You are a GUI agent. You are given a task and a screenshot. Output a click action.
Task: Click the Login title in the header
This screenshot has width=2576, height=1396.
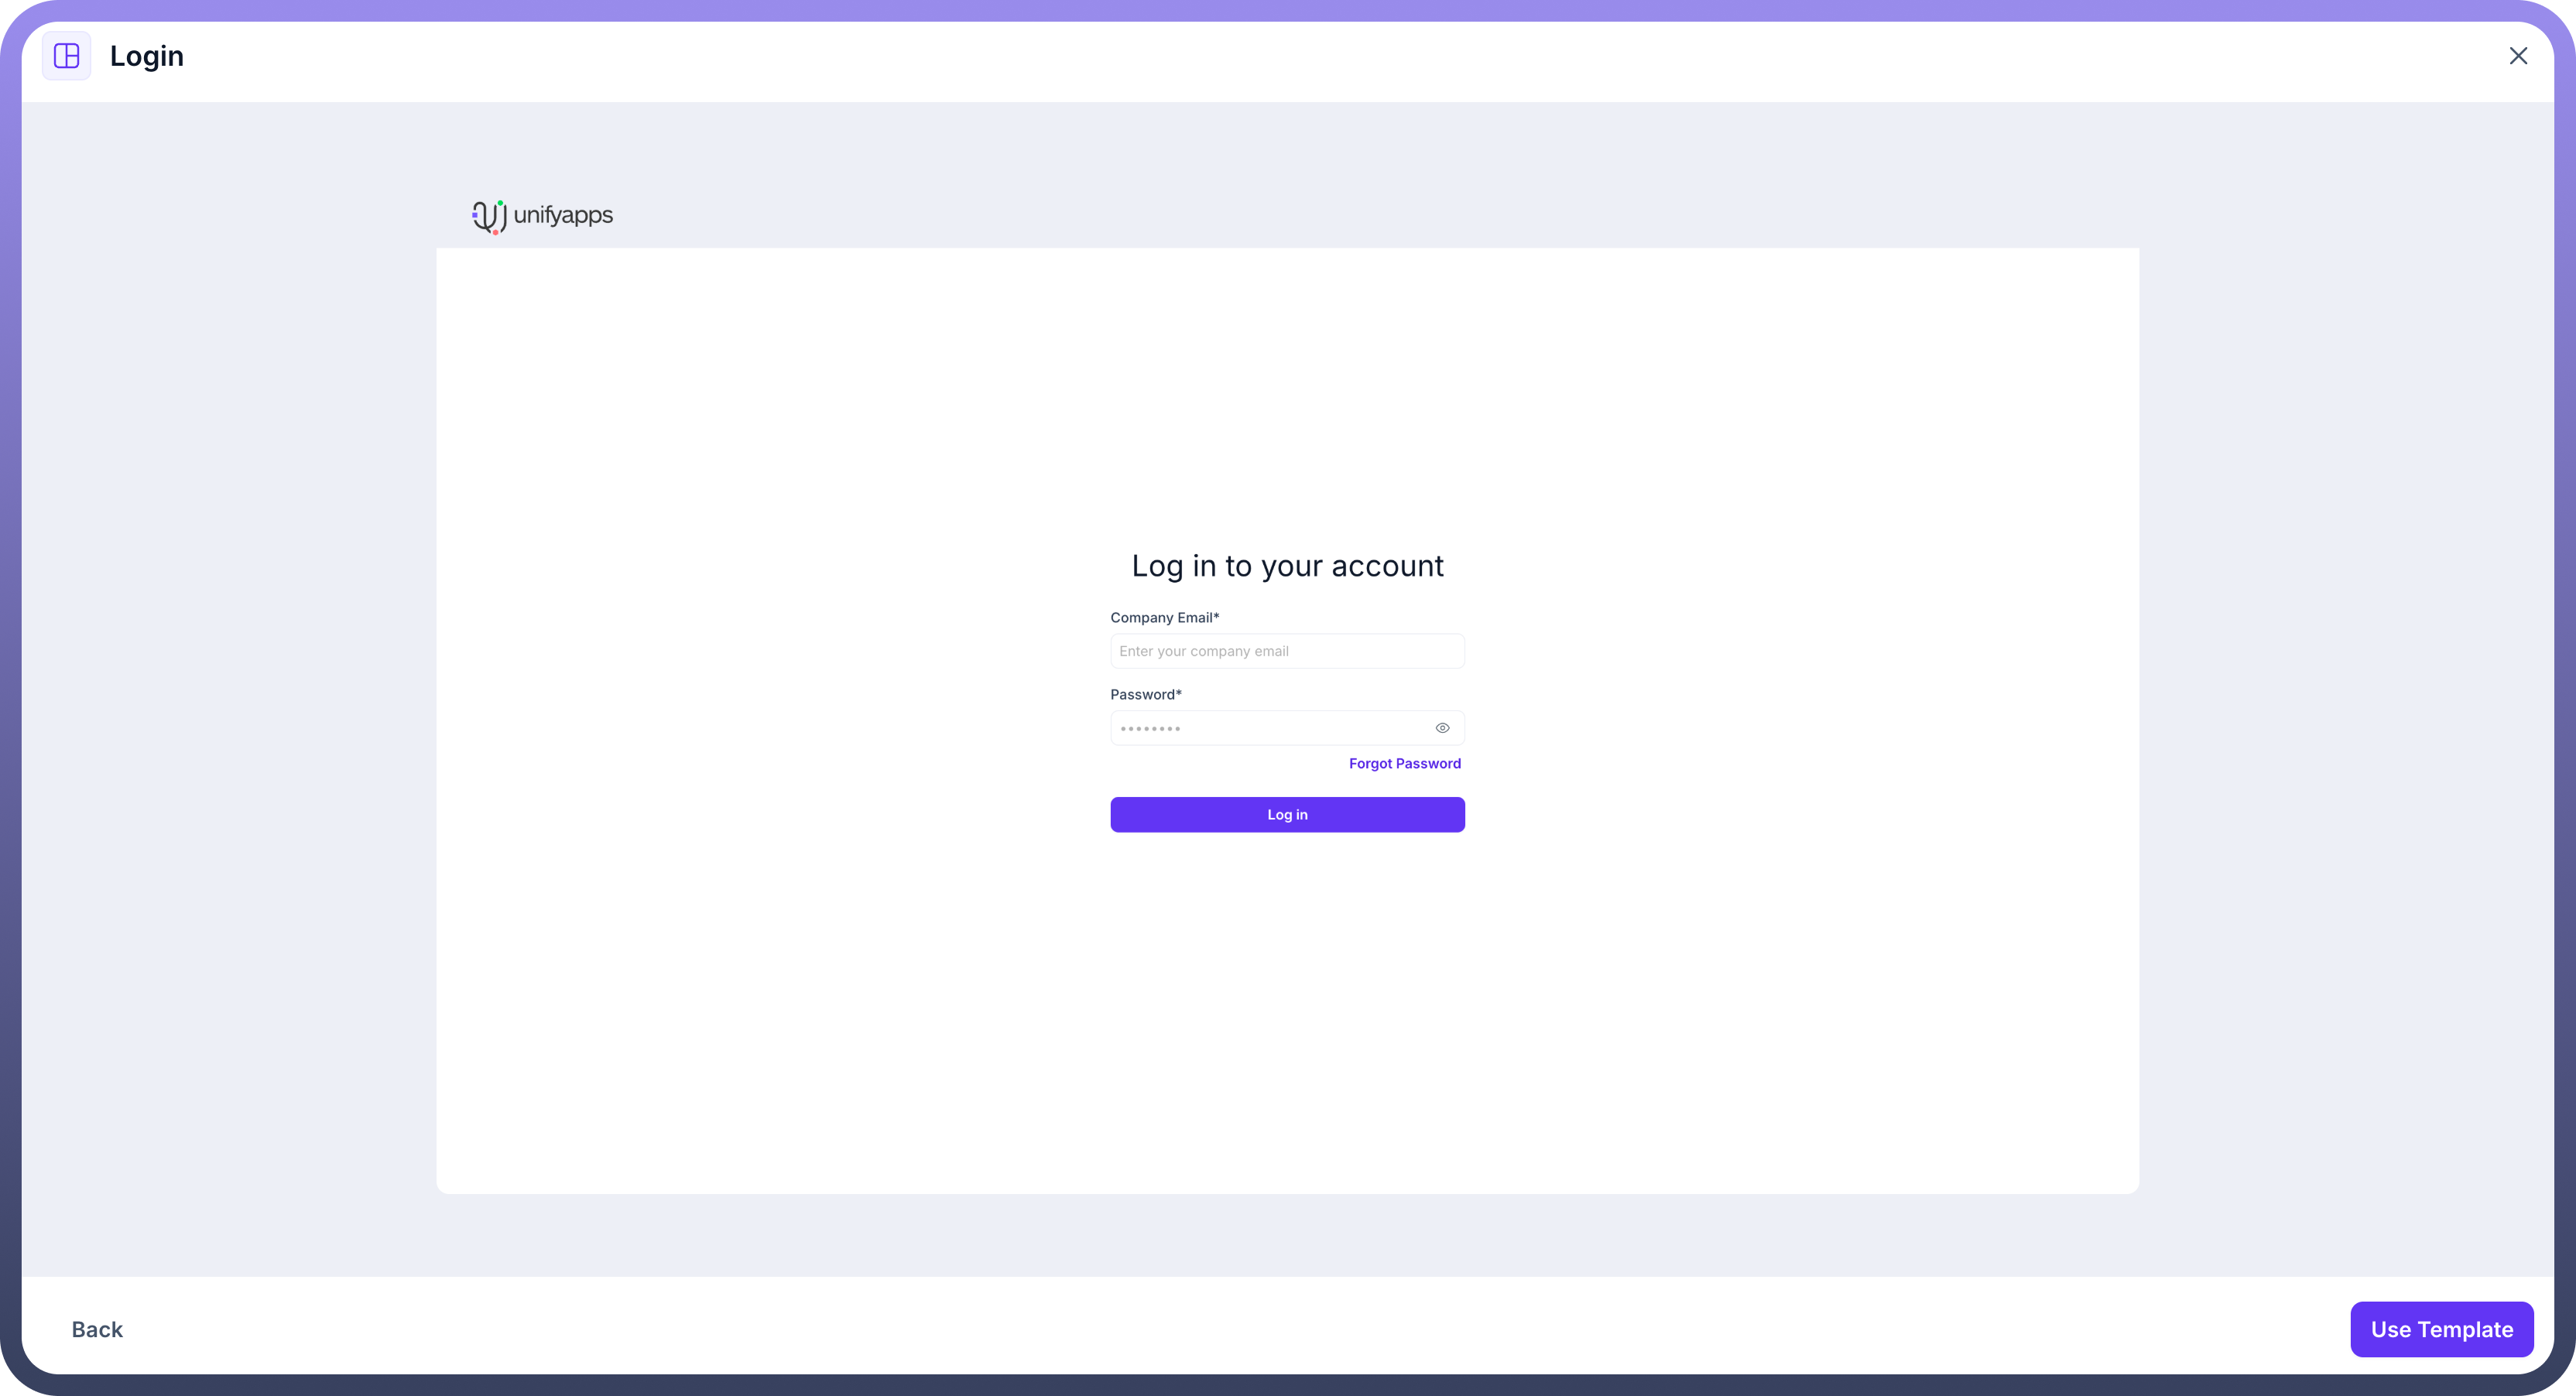click(x=147, y=56)
